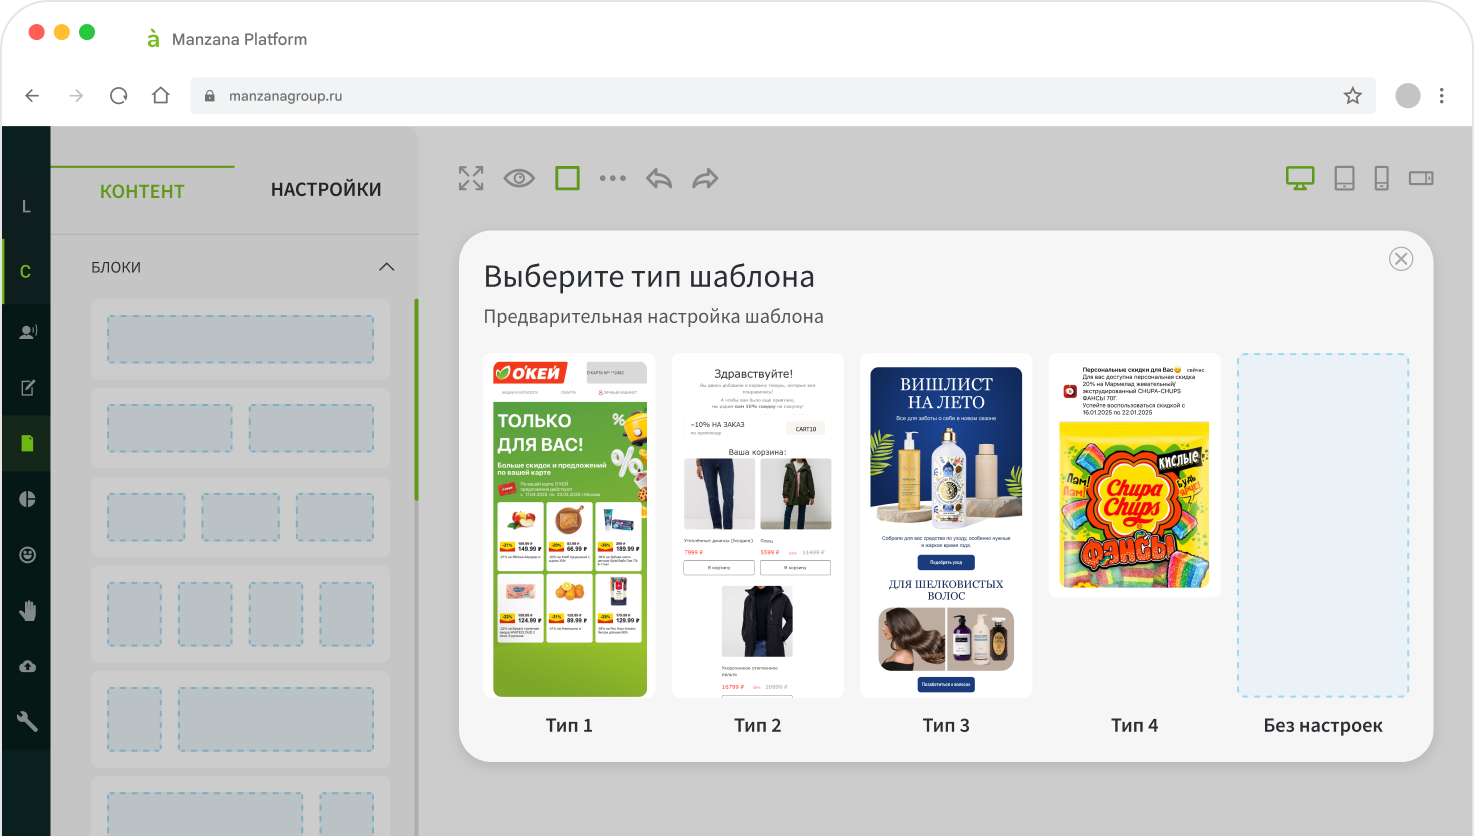This screenshot has width=1474, height=836.
Task: Open the three-dots more options menu
Action: (x=612, y=179)
